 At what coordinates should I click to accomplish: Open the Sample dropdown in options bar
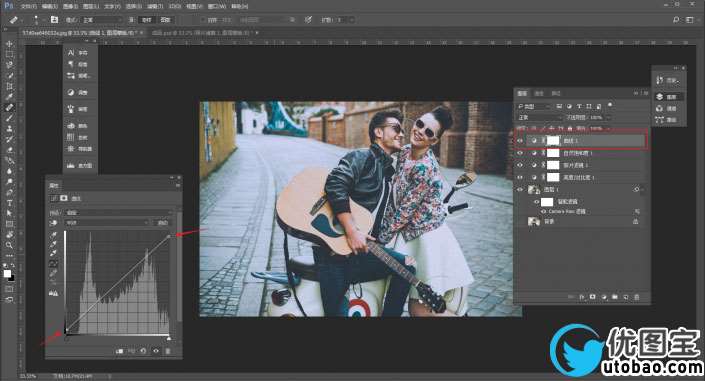coord(267,20)
